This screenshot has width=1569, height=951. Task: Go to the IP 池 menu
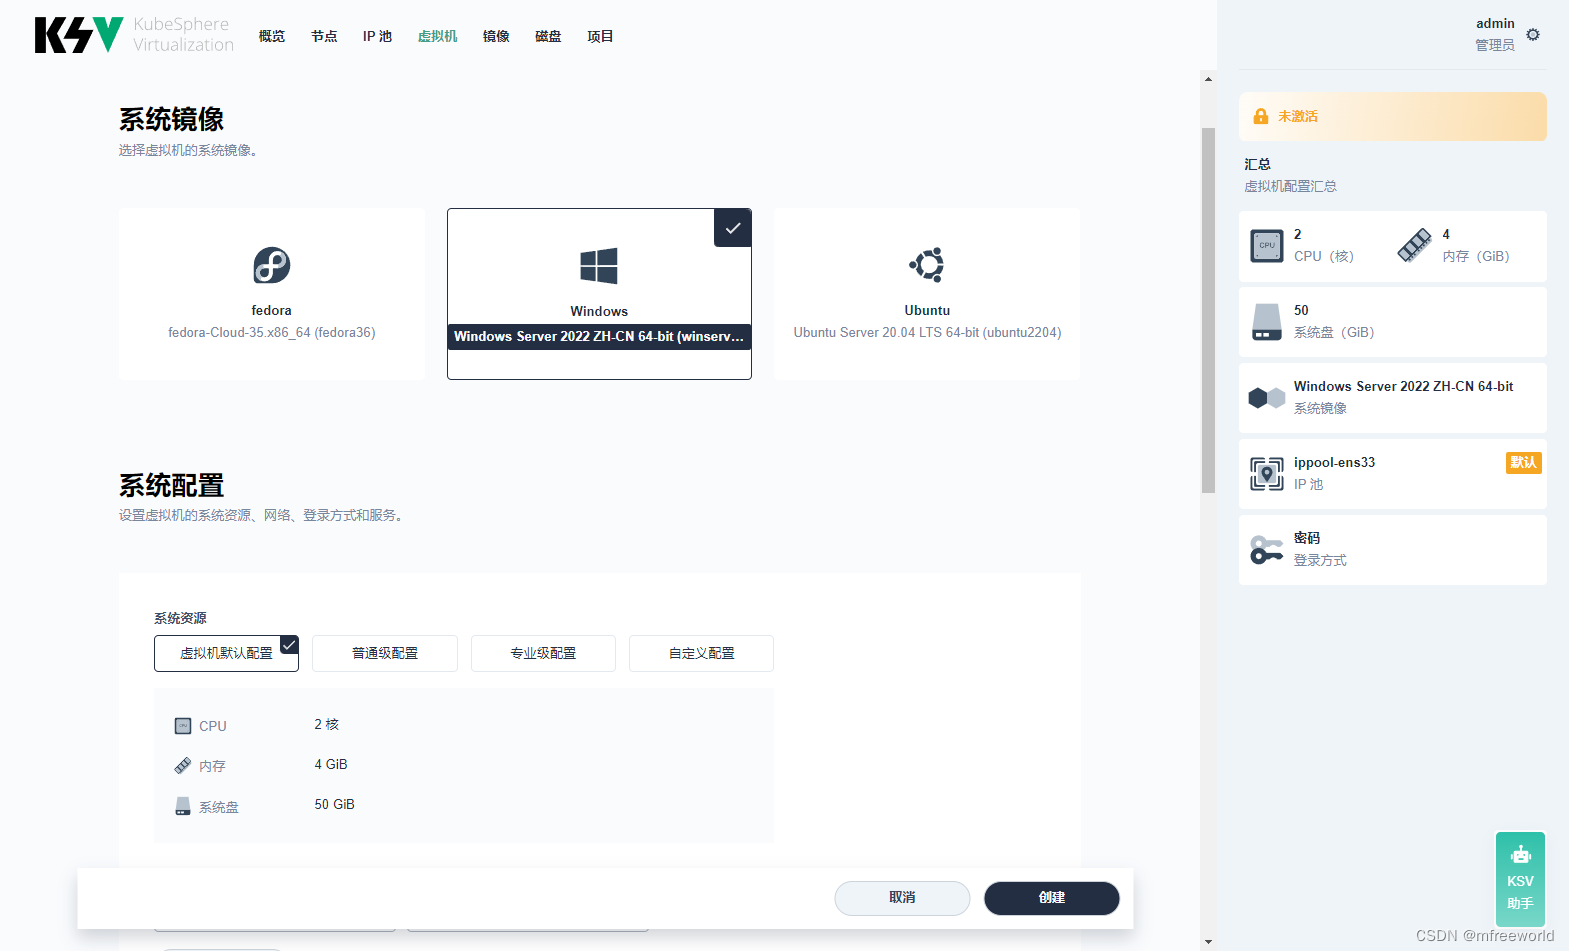377,36
